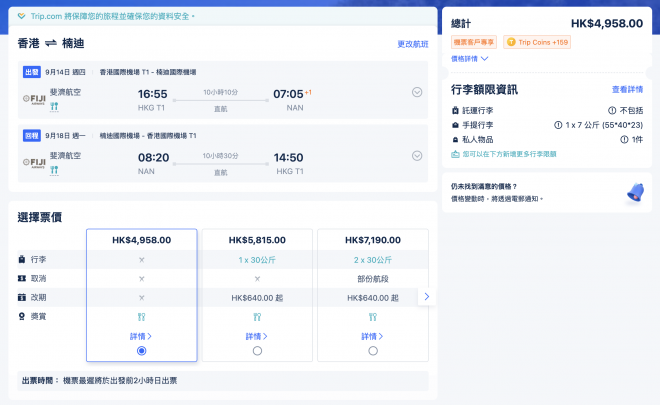Click the Fiji Airways logo on outbound flight
This screenshot has width=660, height=405.
tap(35, 96)
